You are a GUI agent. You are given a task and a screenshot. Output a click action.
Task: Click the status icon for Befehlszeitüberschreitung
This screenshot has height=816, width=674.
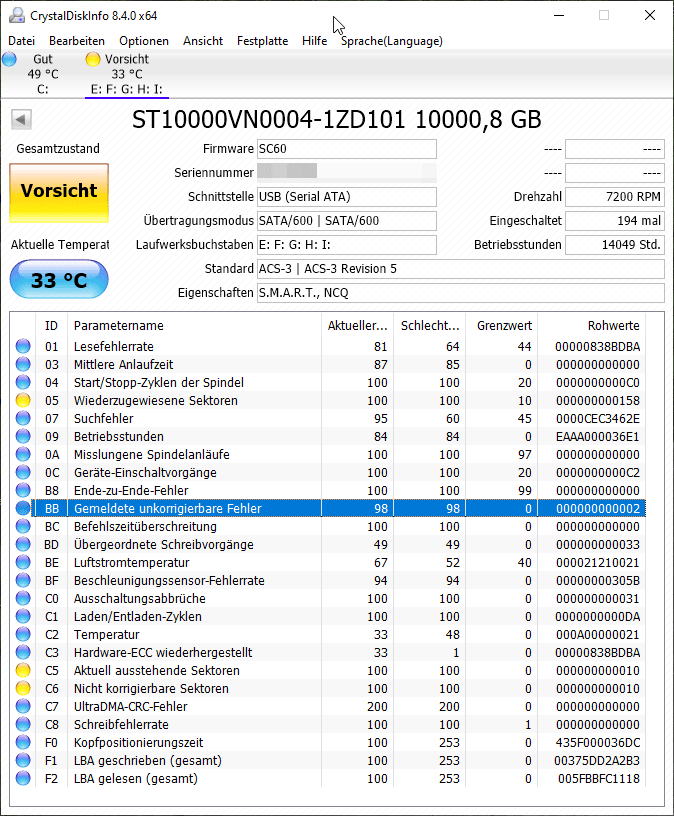coord(23,526)
